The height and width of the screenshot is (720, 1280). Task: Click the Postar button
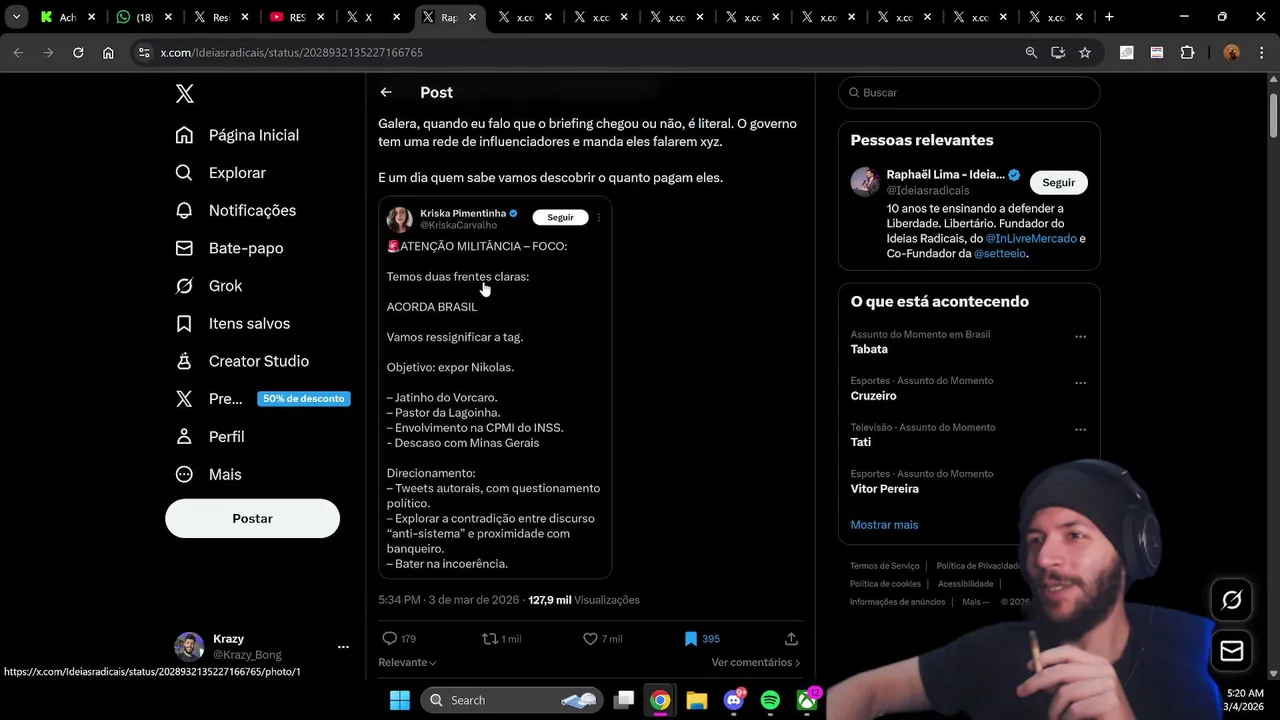click(x=252, y=519)
